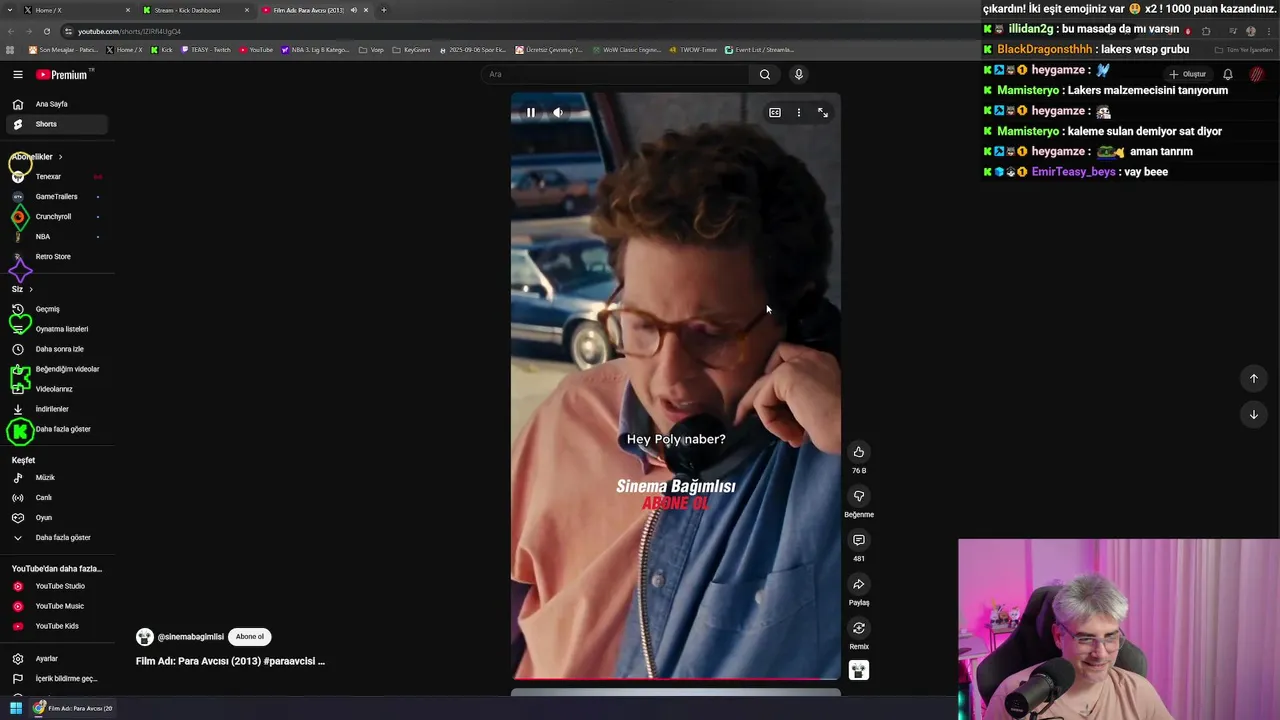Expand Daha fazla göster under Keşfet
This screenshot has height=720, width=1280.
(56, 538)
